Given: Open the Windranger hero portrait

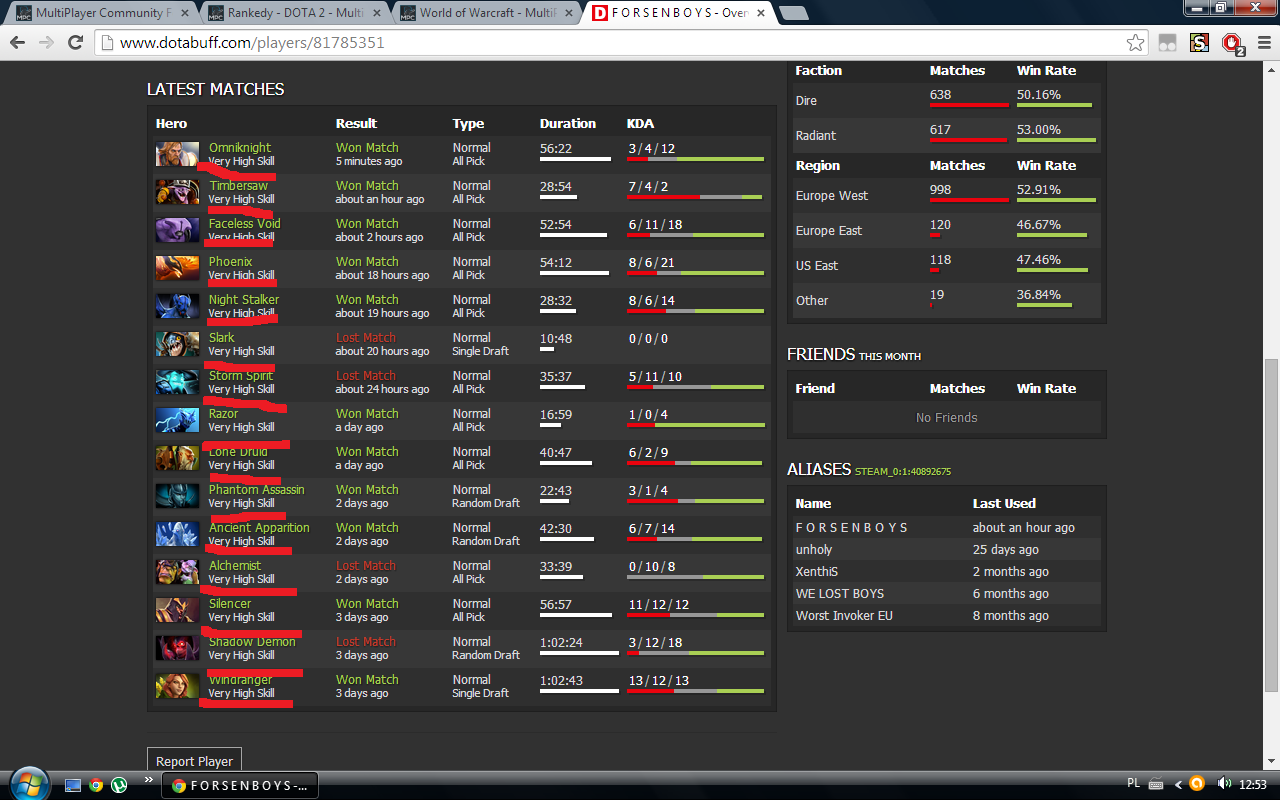Looking at the screenshot, I should [177, 687].
